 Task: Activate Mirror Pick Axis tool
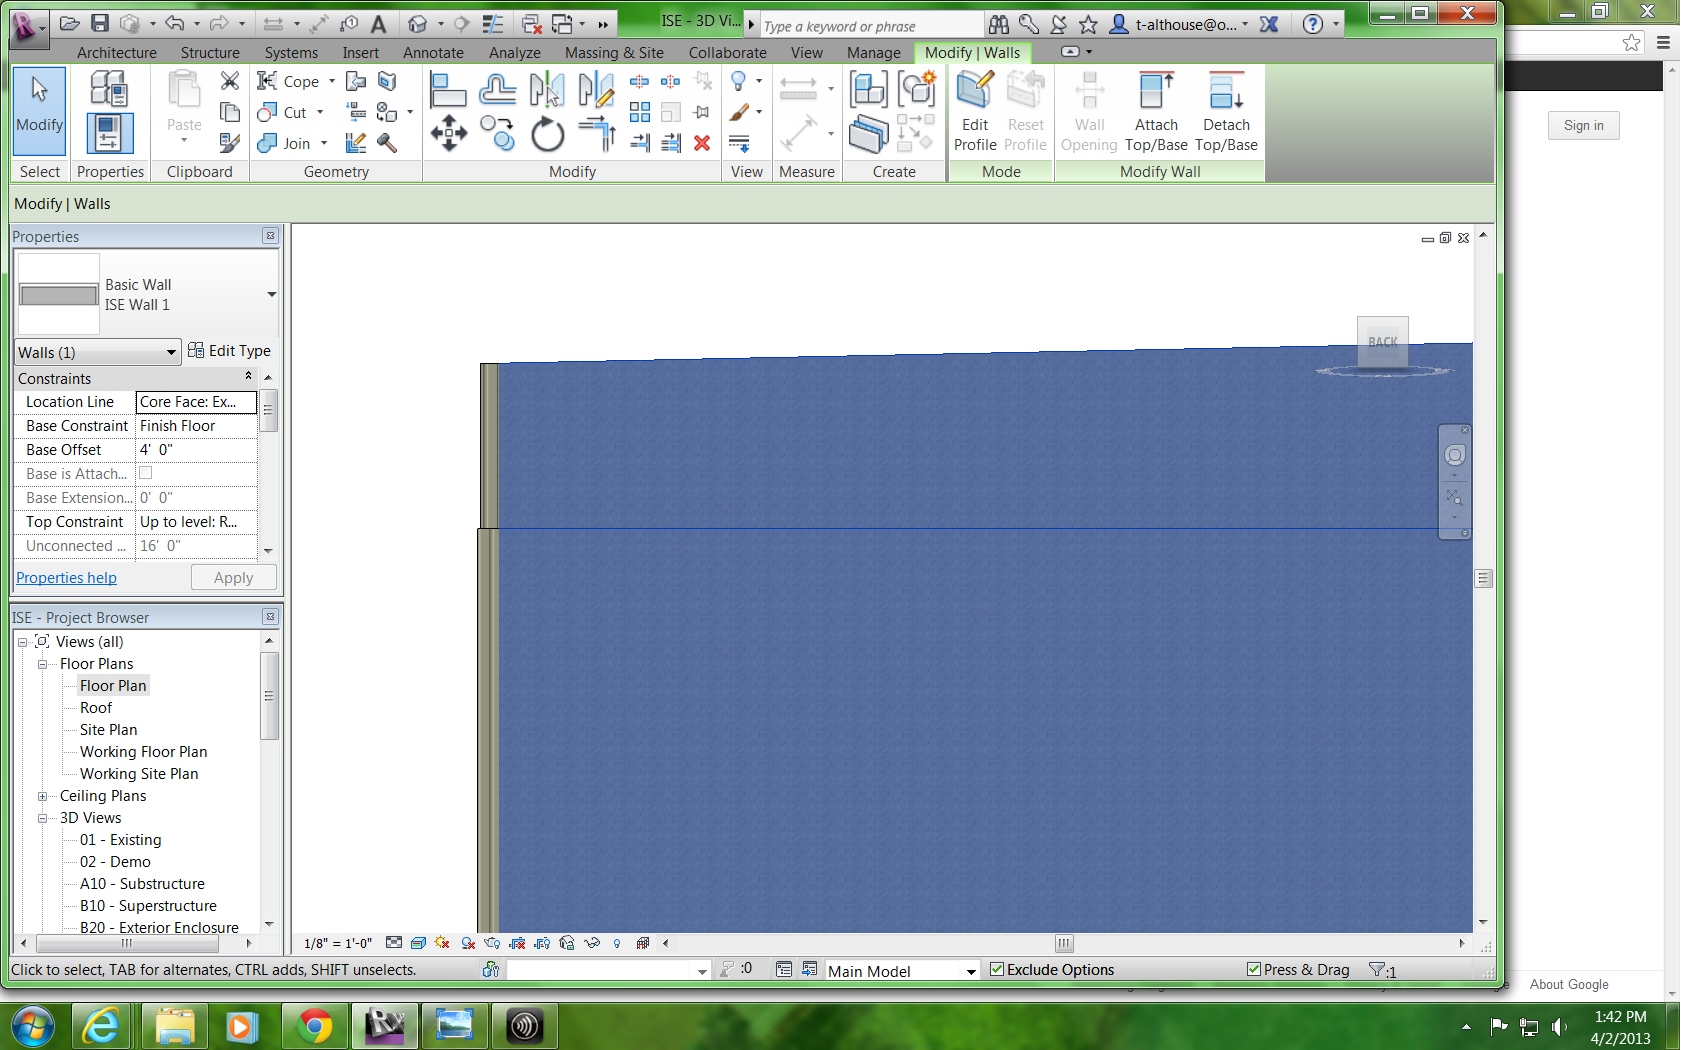tap(546, 90)
